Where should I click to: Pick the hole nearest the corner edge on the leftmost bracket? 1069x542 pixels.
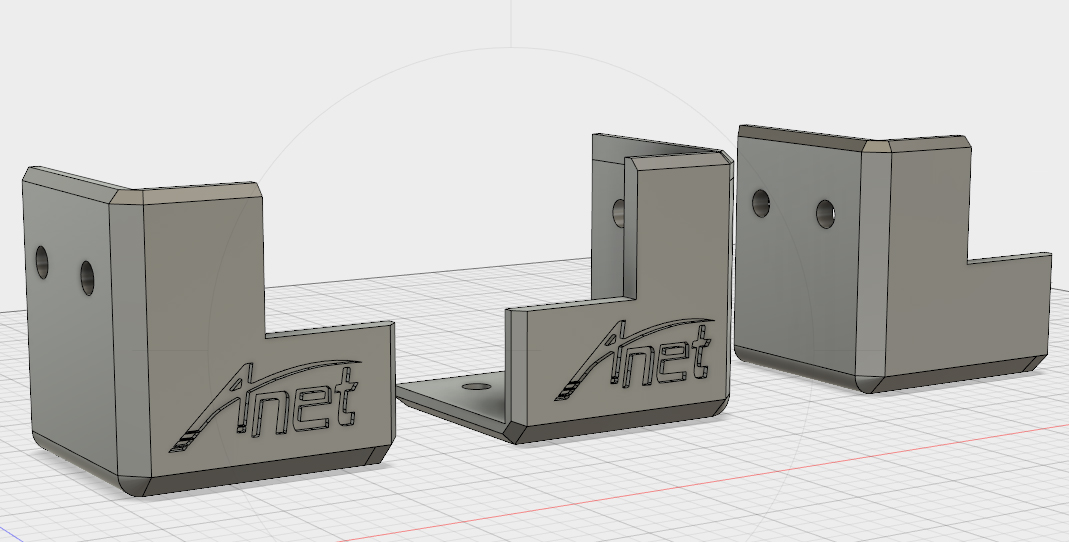[x=87, y=277]
